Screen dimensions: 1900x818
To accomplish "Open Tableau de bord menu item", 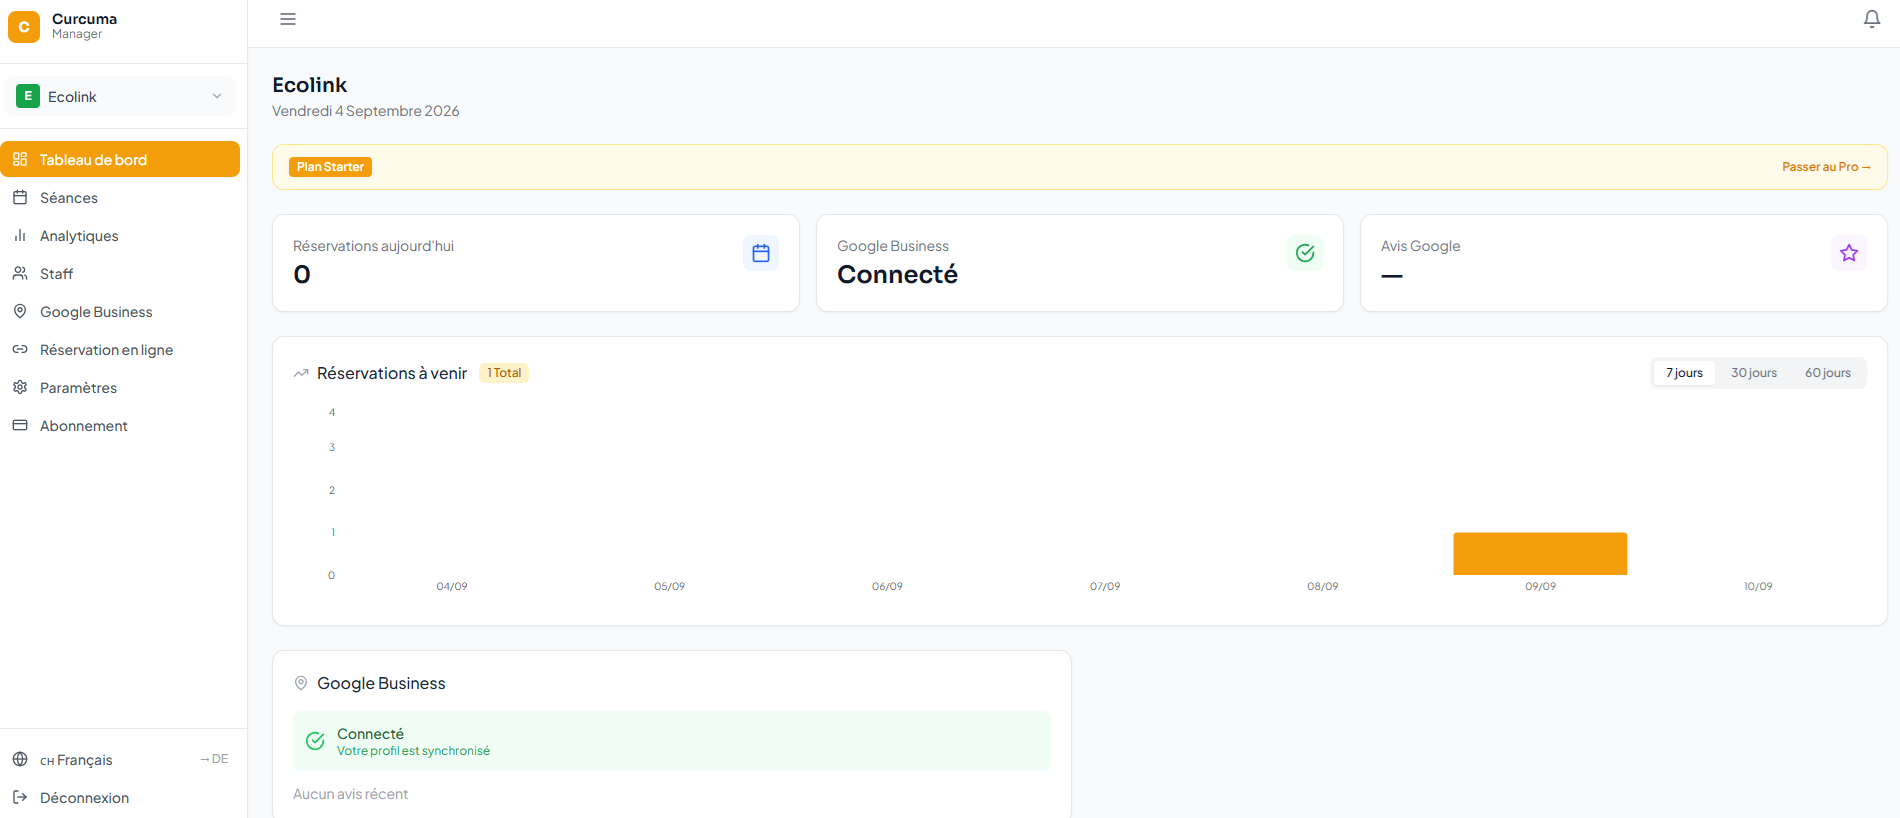I will 120,160.
